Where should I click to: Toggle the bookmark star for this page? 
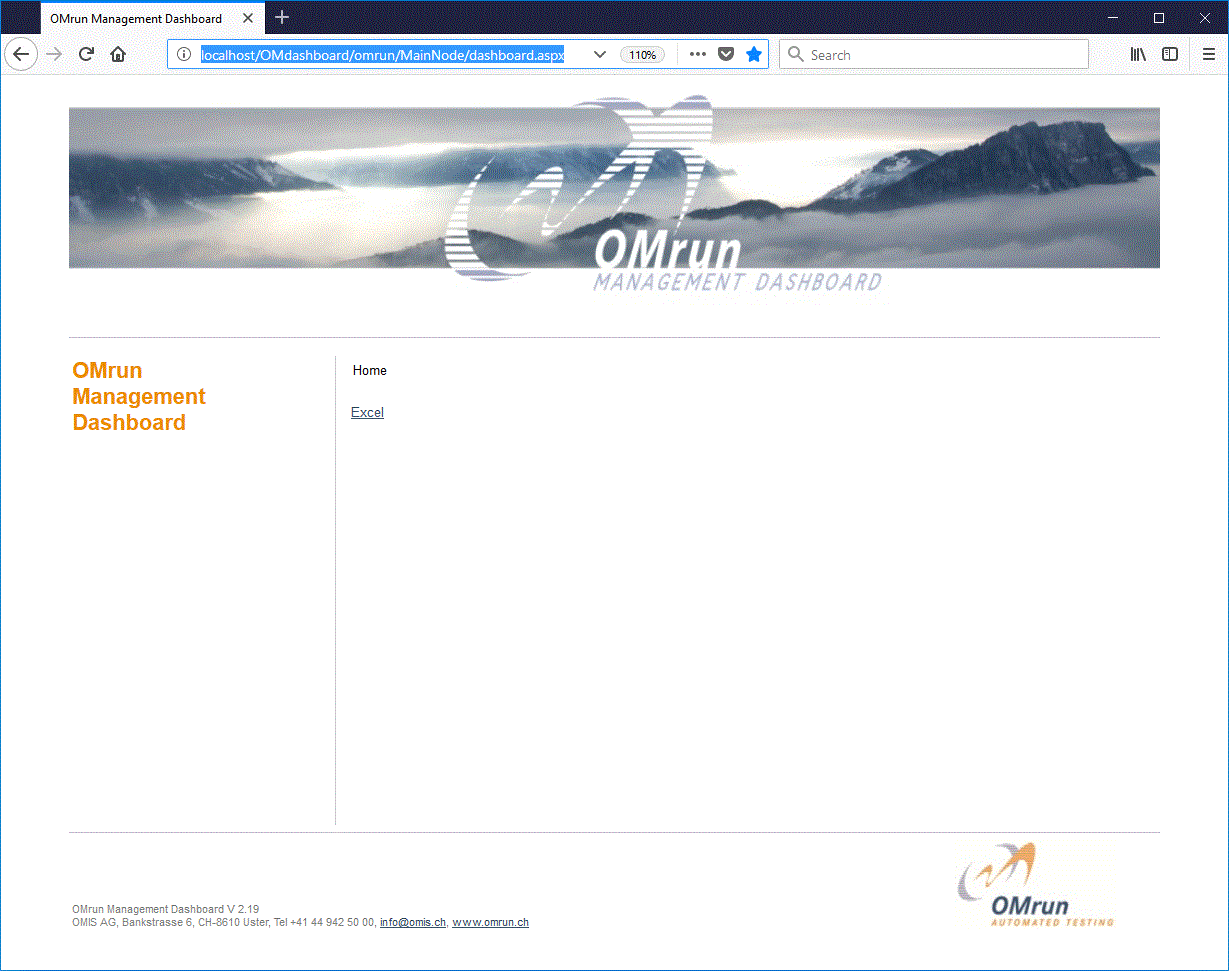coord(753,54)
